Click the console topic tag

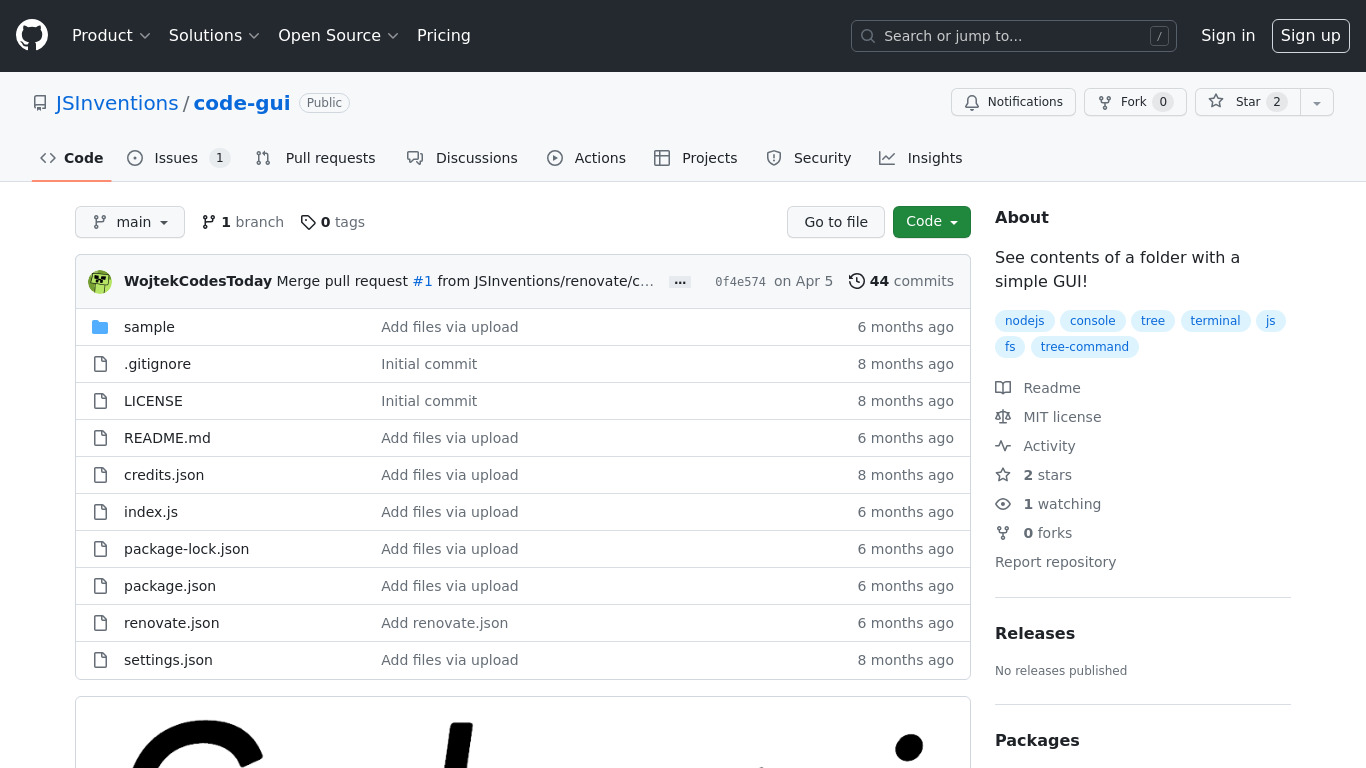1092,321
